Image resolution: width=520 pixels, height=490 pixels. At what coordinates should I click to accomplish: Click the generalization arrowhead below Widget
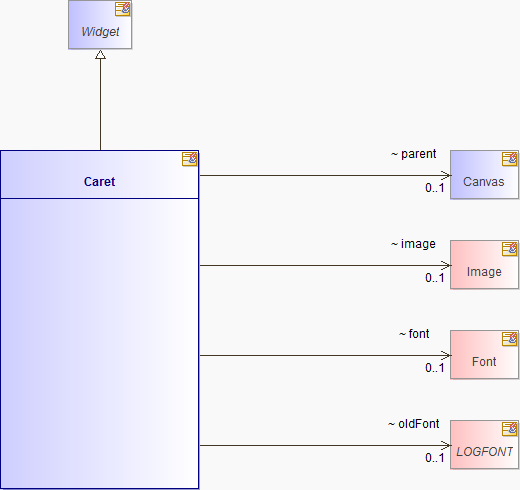click(x=100, y=55)
